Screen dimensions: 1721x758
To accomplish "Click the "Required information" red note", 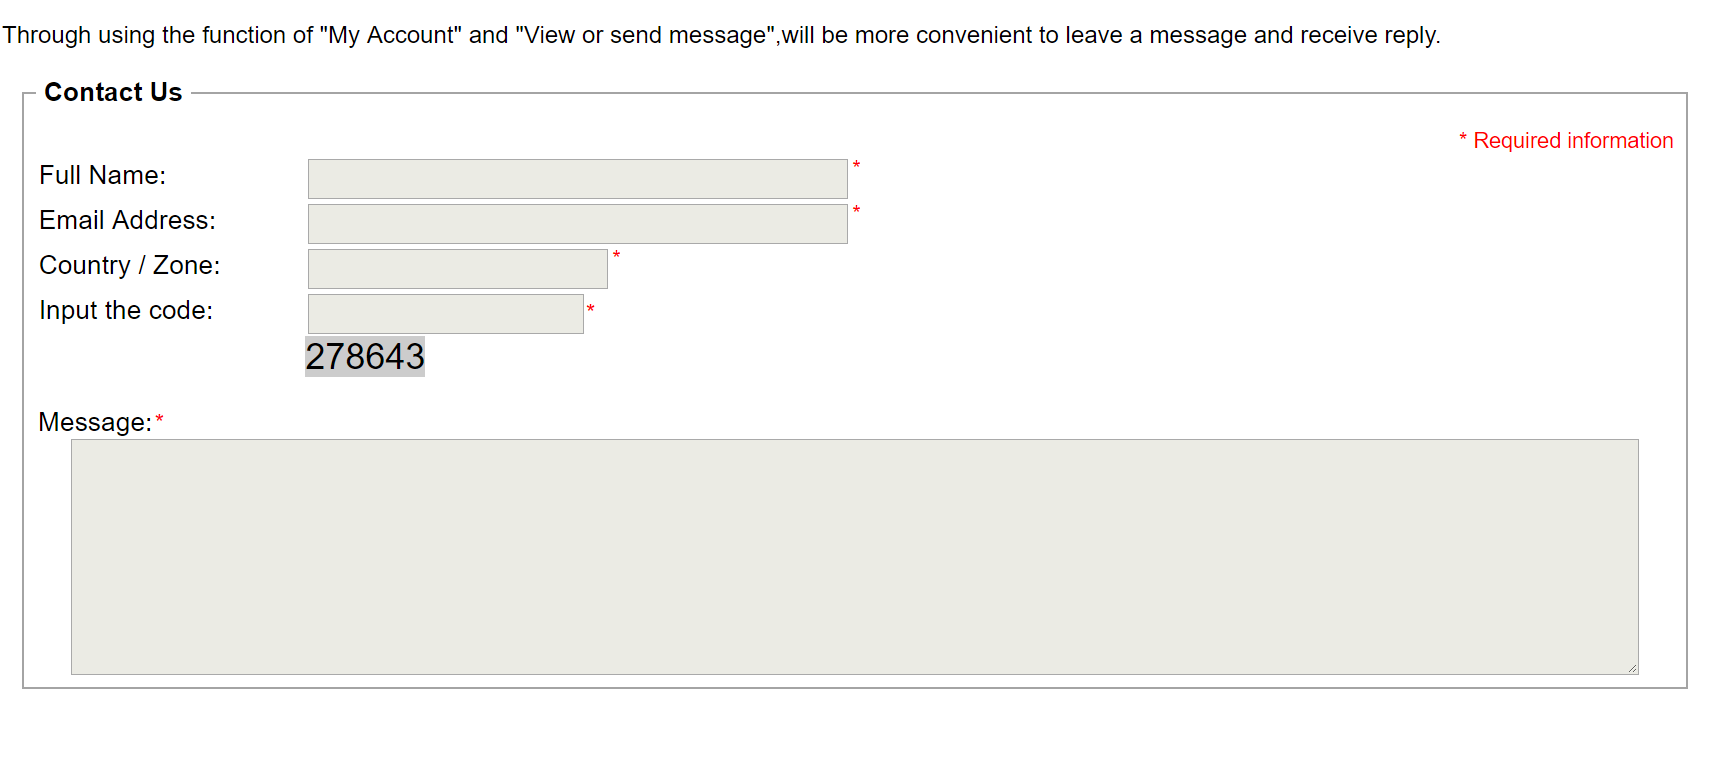I will 1572,141.
